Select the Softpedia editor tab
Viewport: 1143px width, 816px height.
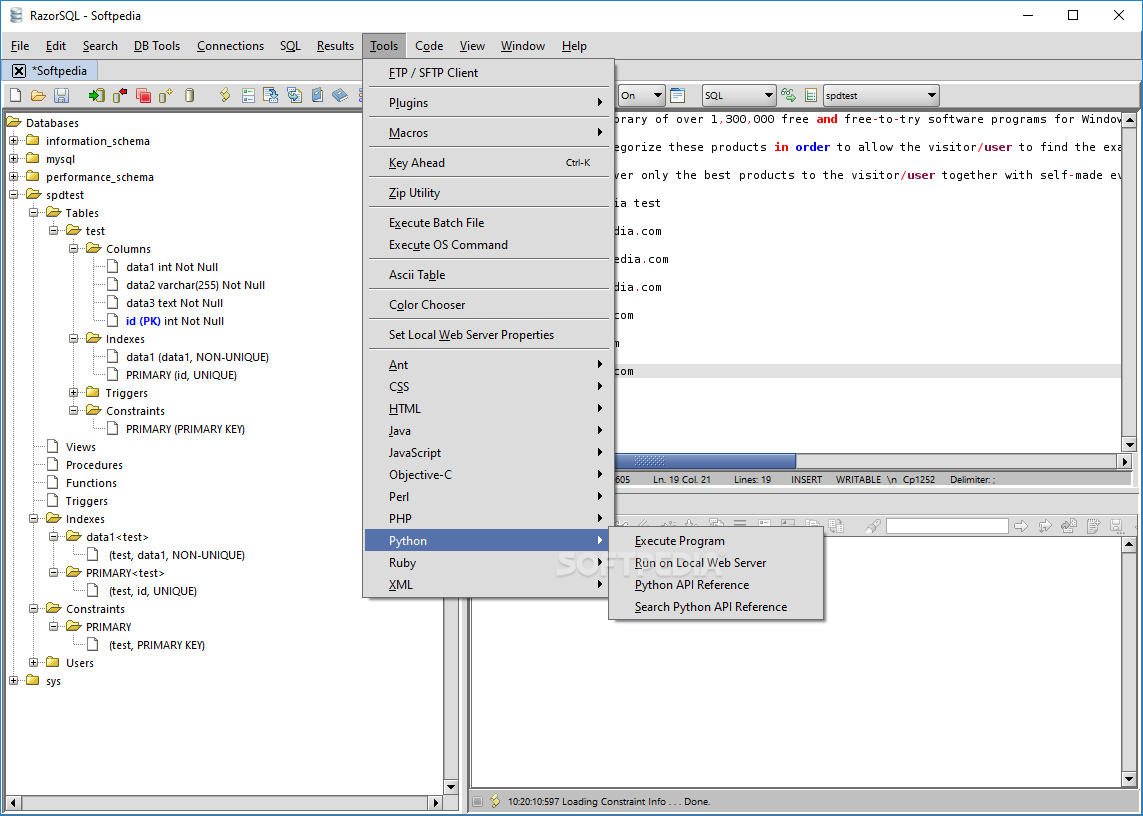59,71
